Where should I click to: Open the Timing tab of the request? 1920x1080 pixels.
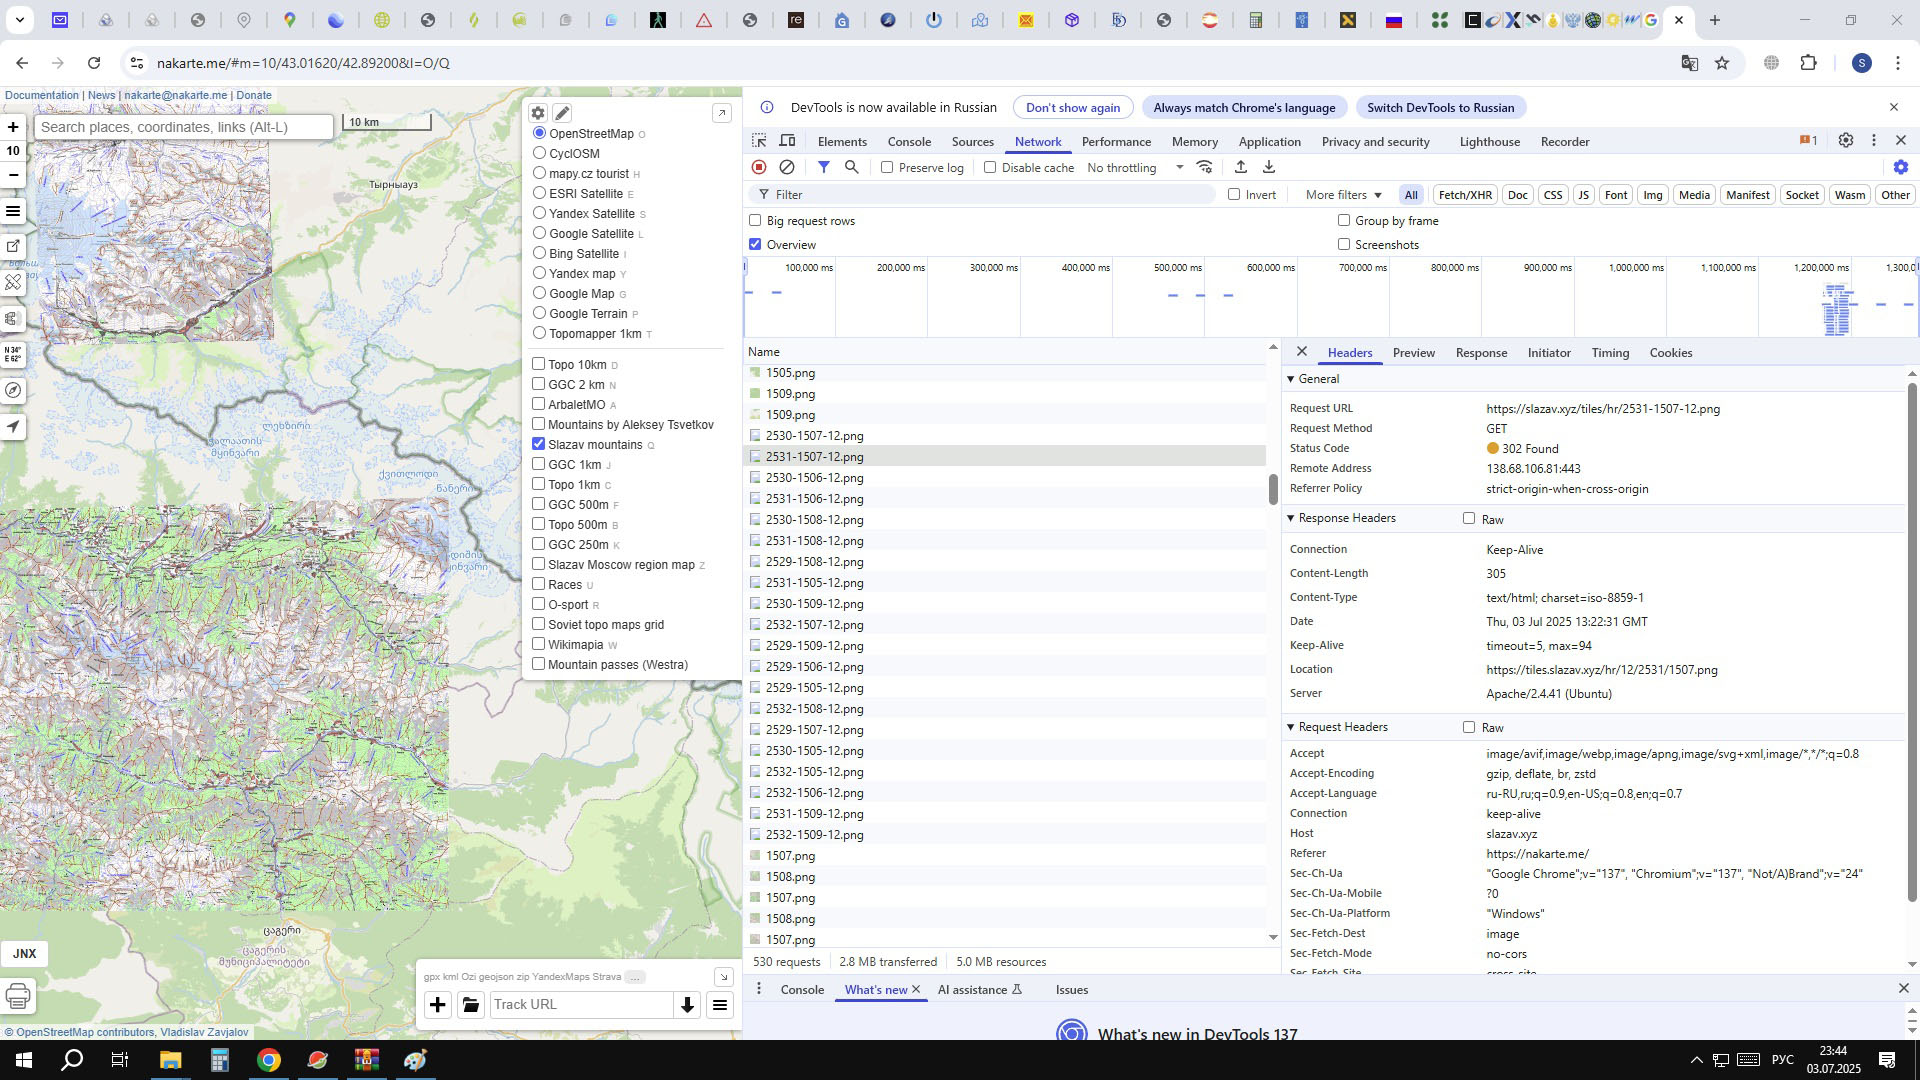1609,353
